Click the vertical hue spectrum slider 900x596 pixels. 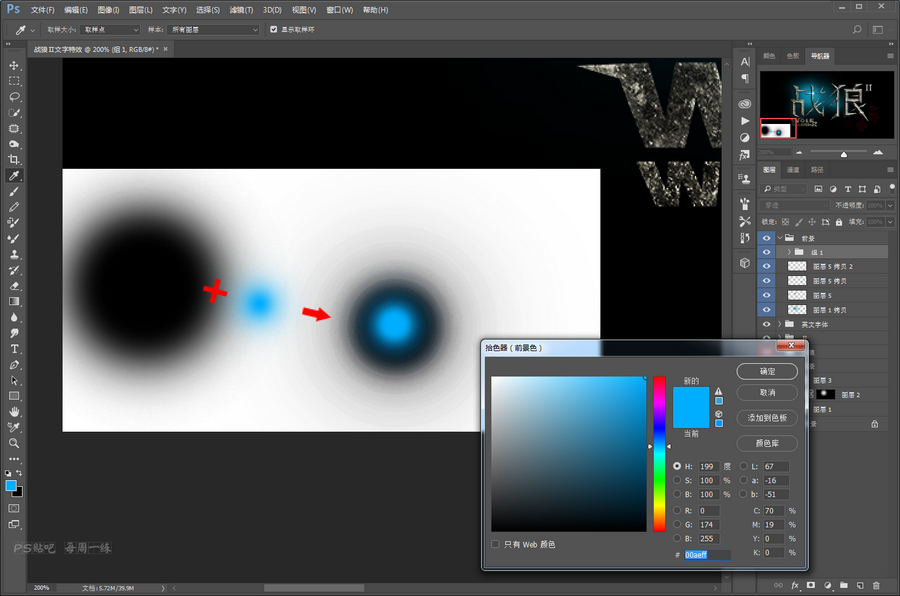[659, 455]
